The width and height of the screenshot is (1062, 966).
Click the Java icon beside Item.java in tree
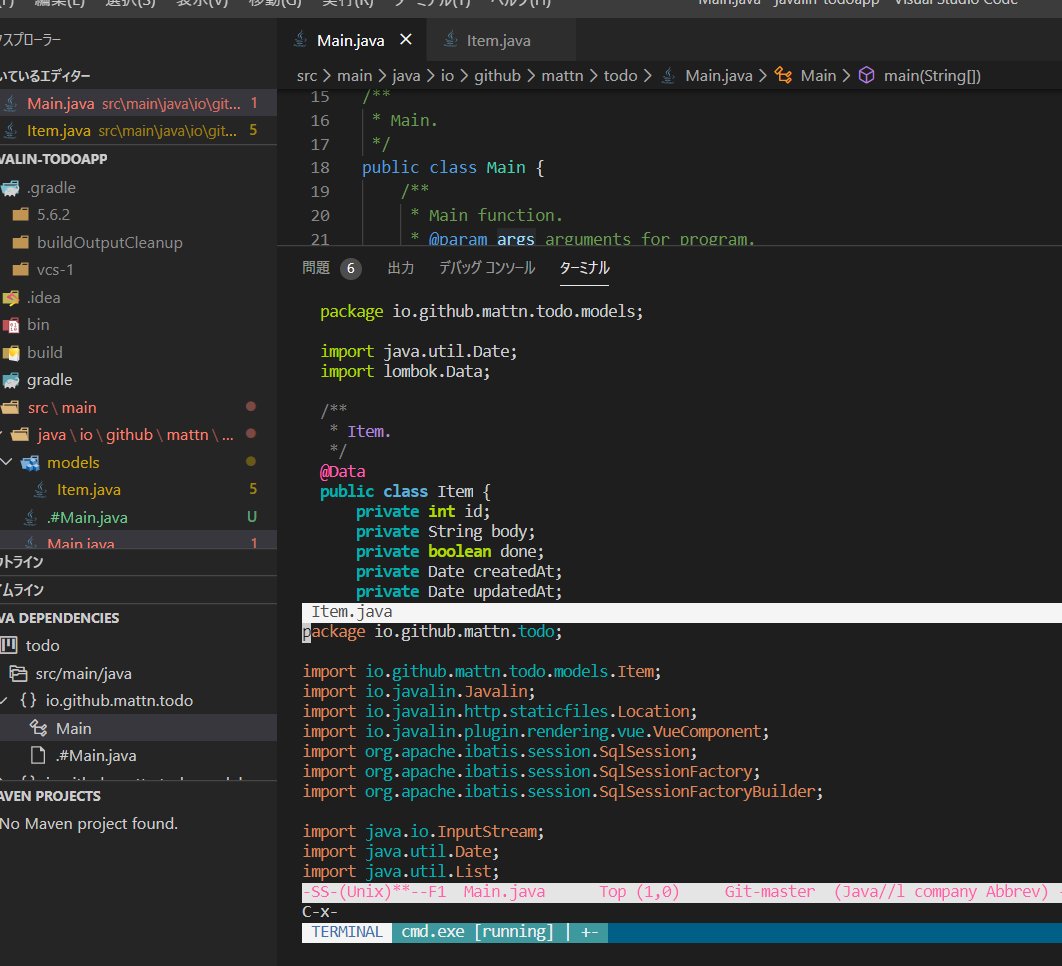[x=41, y=489]
